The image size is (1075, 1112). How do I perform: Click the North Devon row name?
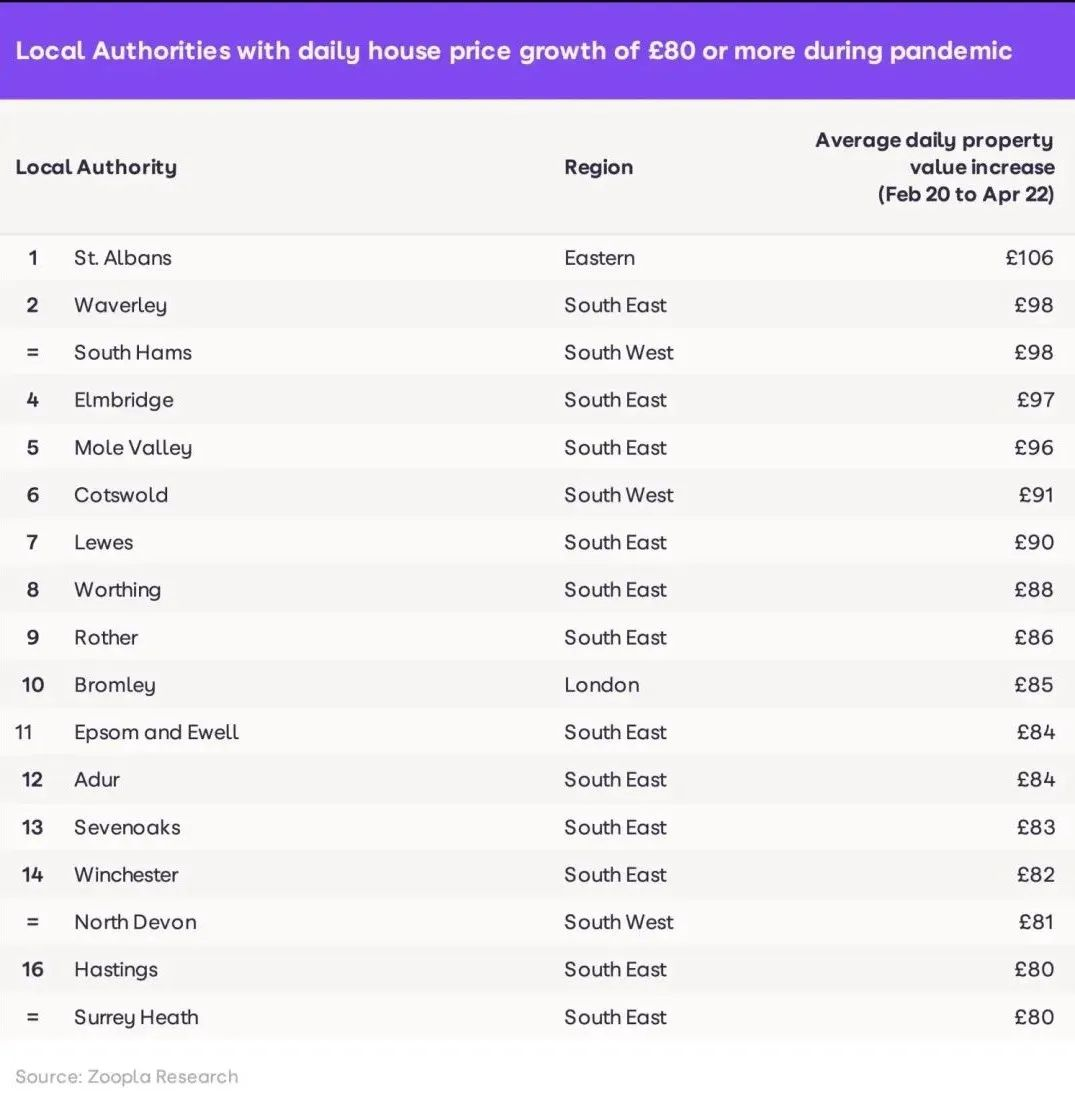pos(135,922)
